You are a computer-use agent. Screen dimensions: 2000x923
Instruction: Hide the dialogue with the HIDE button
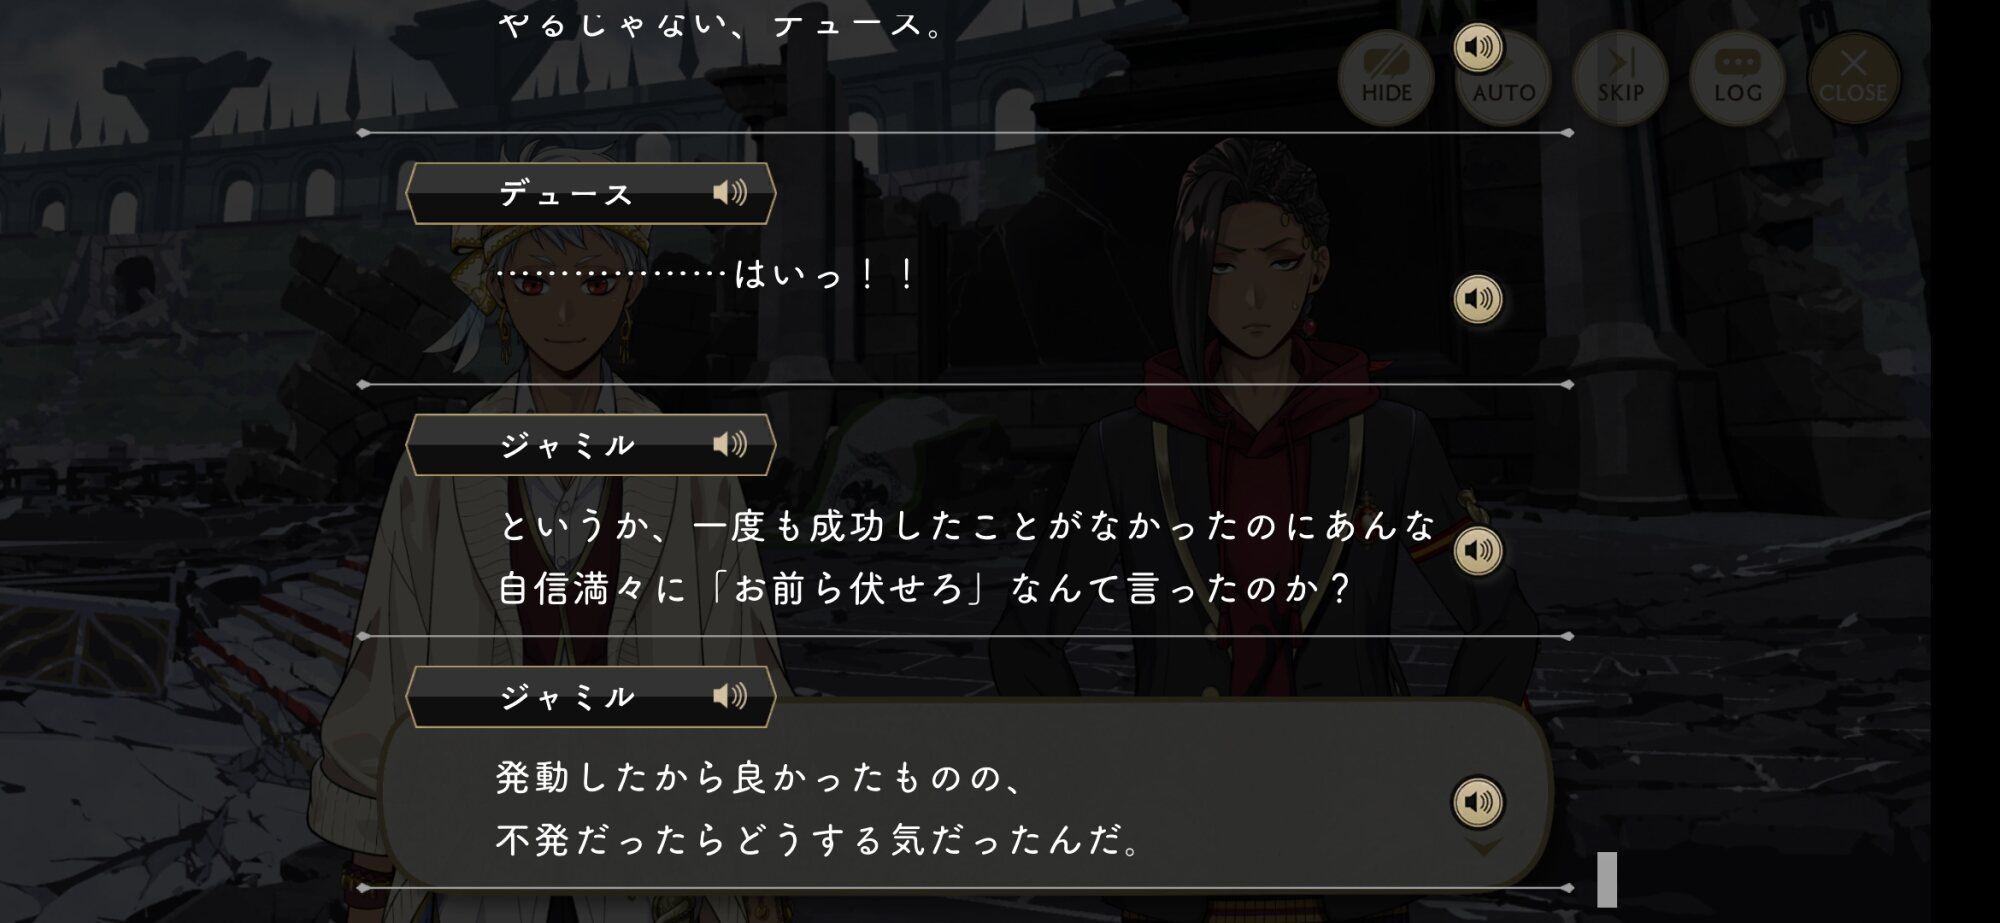[x=1386, y=78]
